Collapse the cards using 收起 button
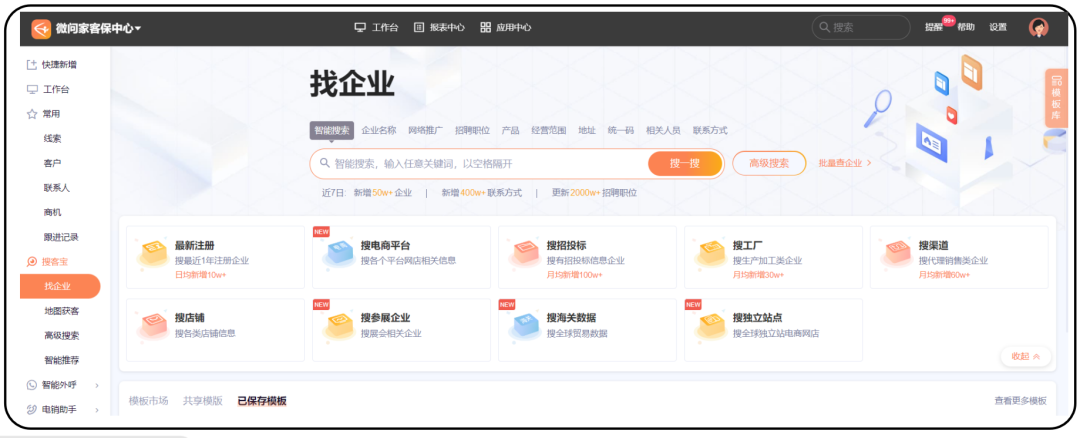Screen dimensions: 1080x438 (1025, 356)
